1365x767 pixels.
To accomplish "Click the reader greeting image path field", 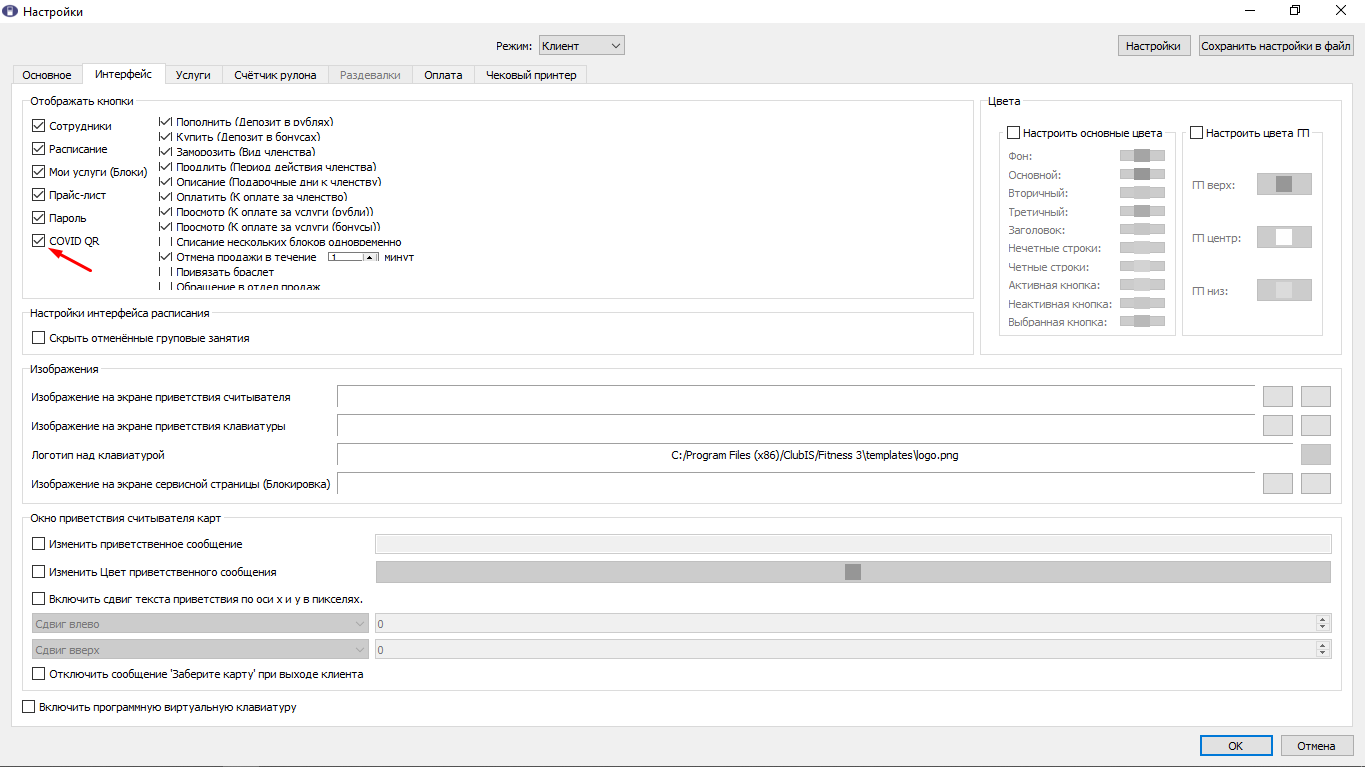I will [x=796, y=397].
